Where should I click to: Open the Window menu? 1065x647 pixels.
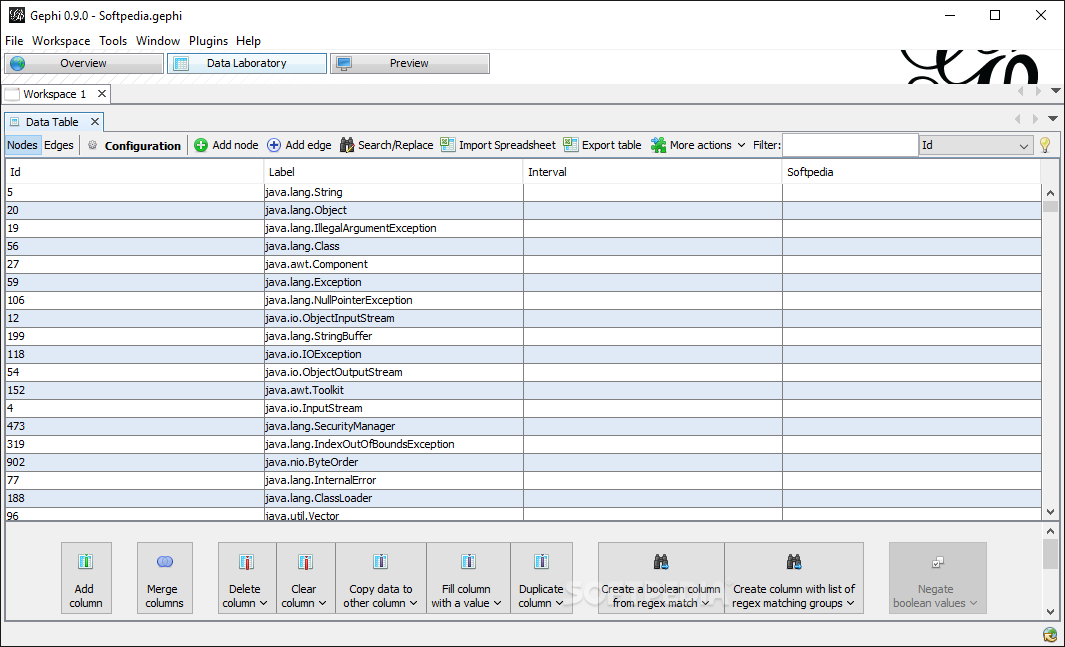(158, 41)
